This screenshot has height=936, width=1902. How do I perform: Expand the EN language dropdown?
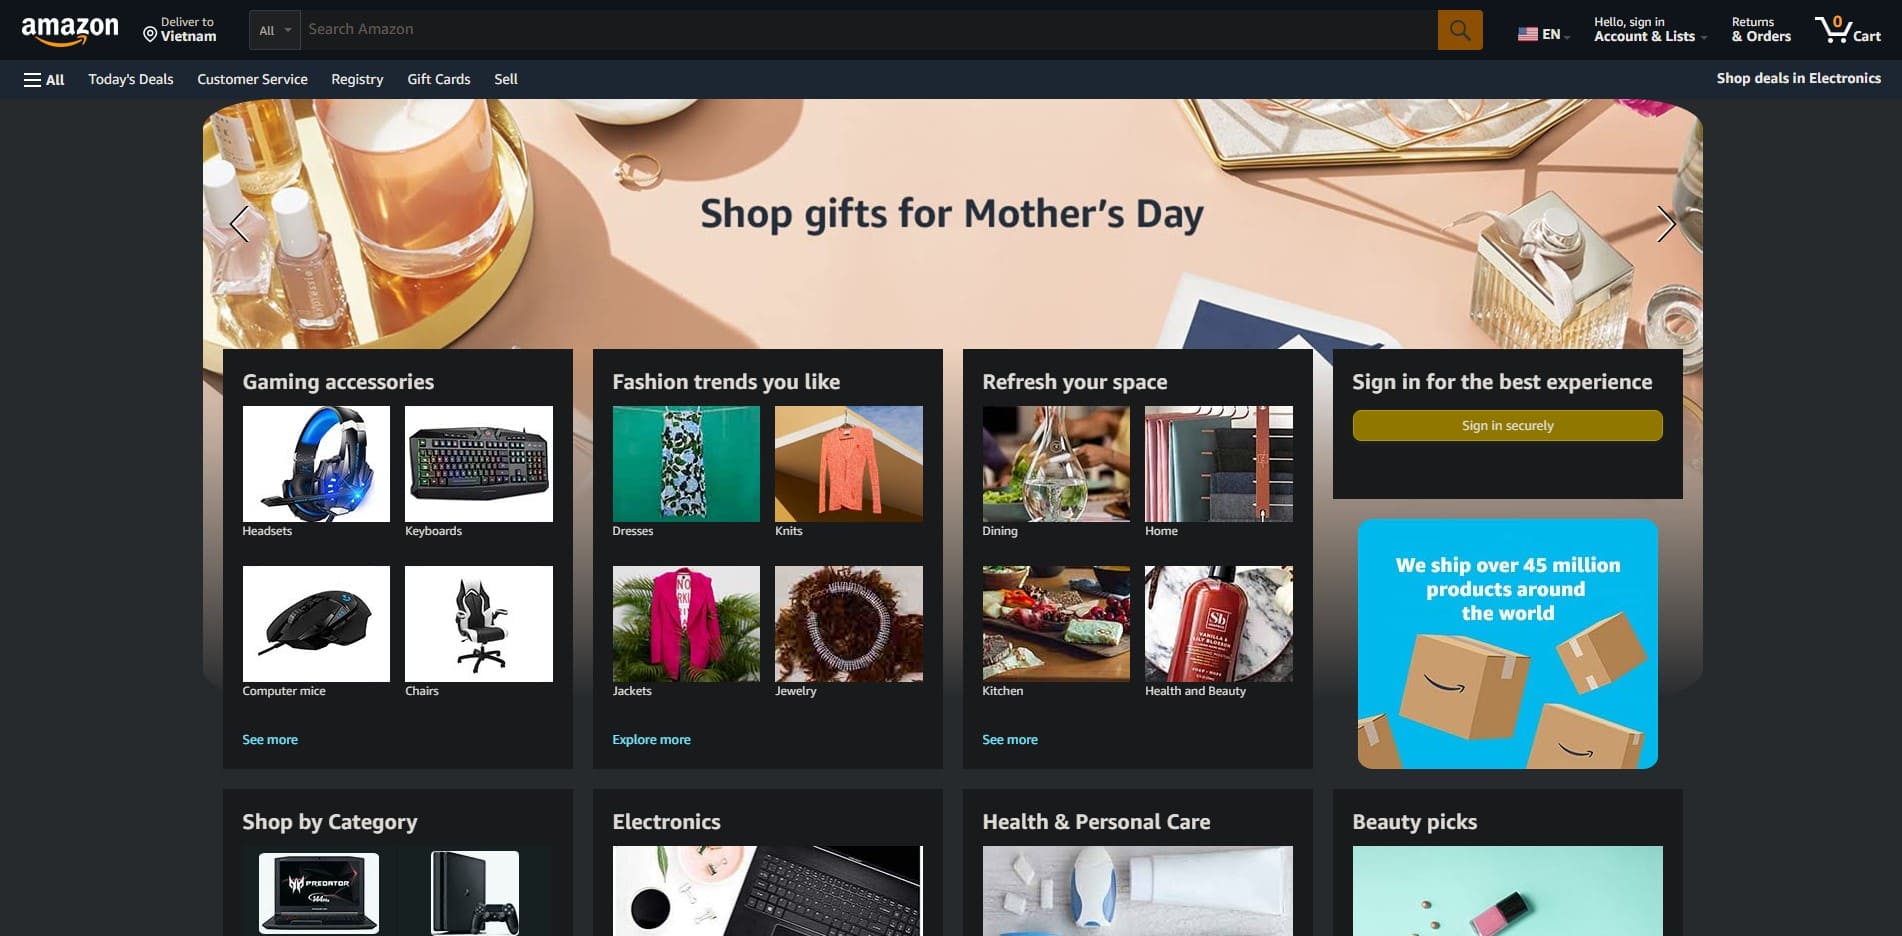pos(1556,34)
